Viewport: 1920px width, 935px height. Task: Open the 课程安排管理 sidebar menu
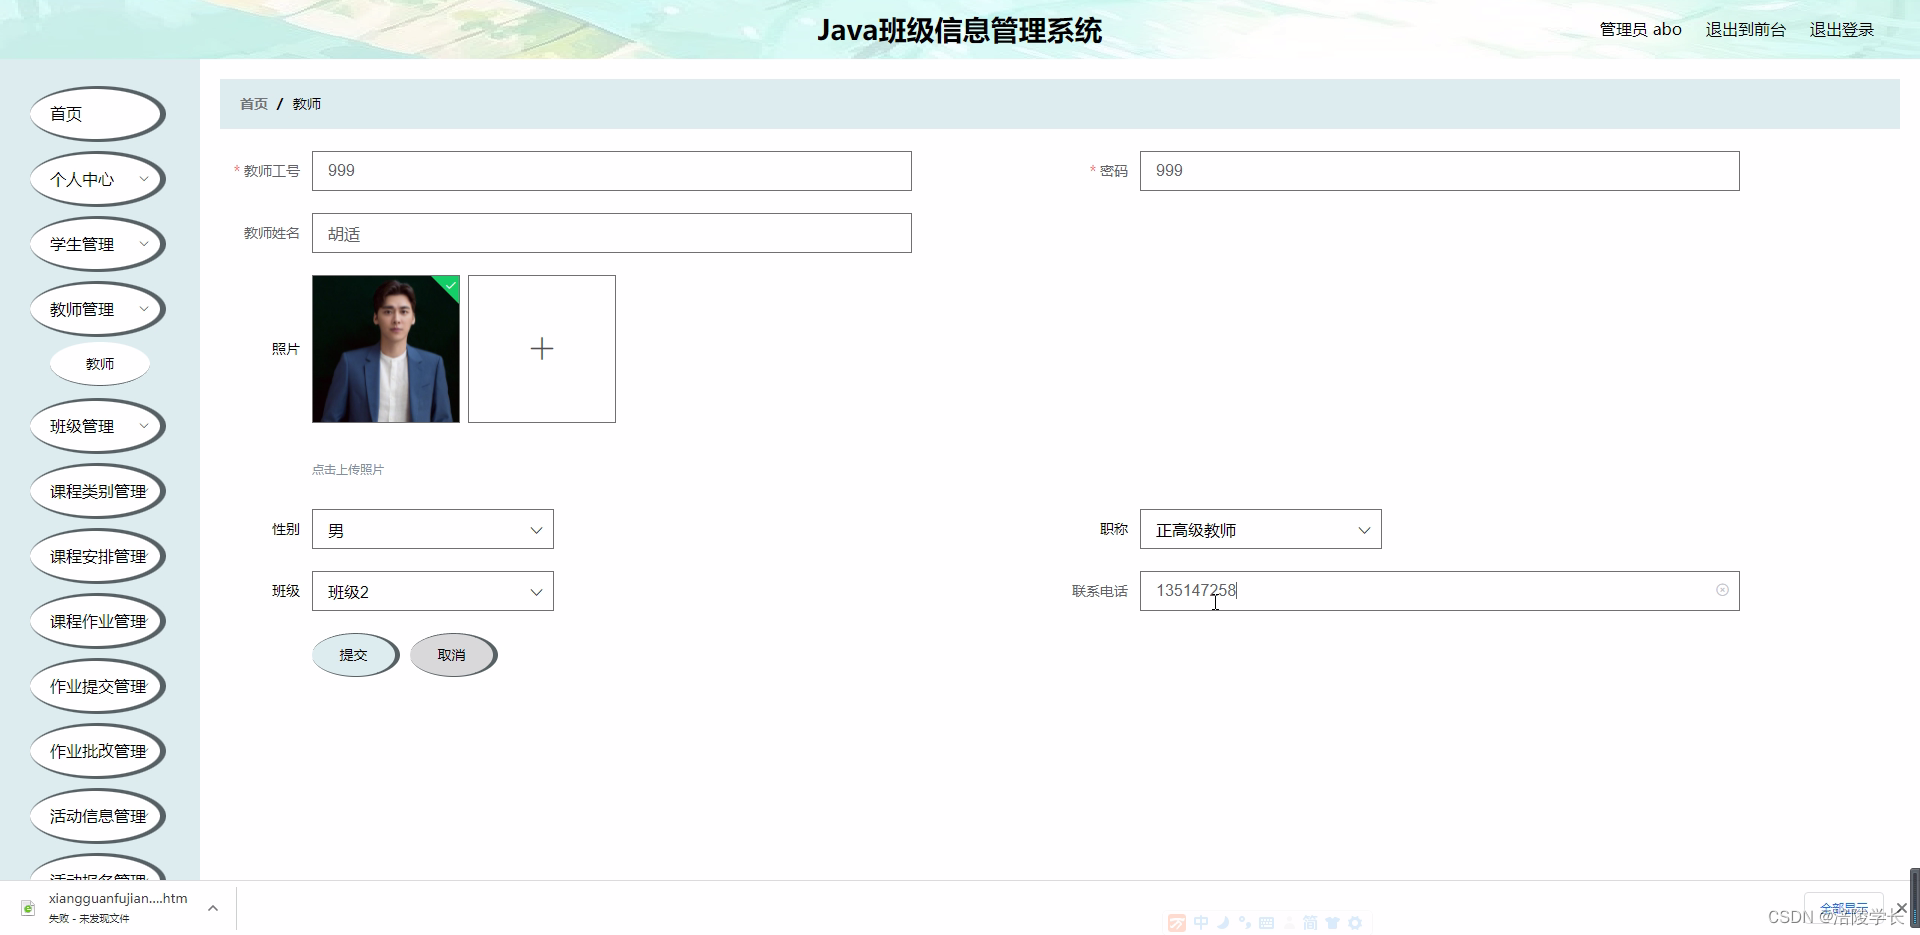point(97,555)
